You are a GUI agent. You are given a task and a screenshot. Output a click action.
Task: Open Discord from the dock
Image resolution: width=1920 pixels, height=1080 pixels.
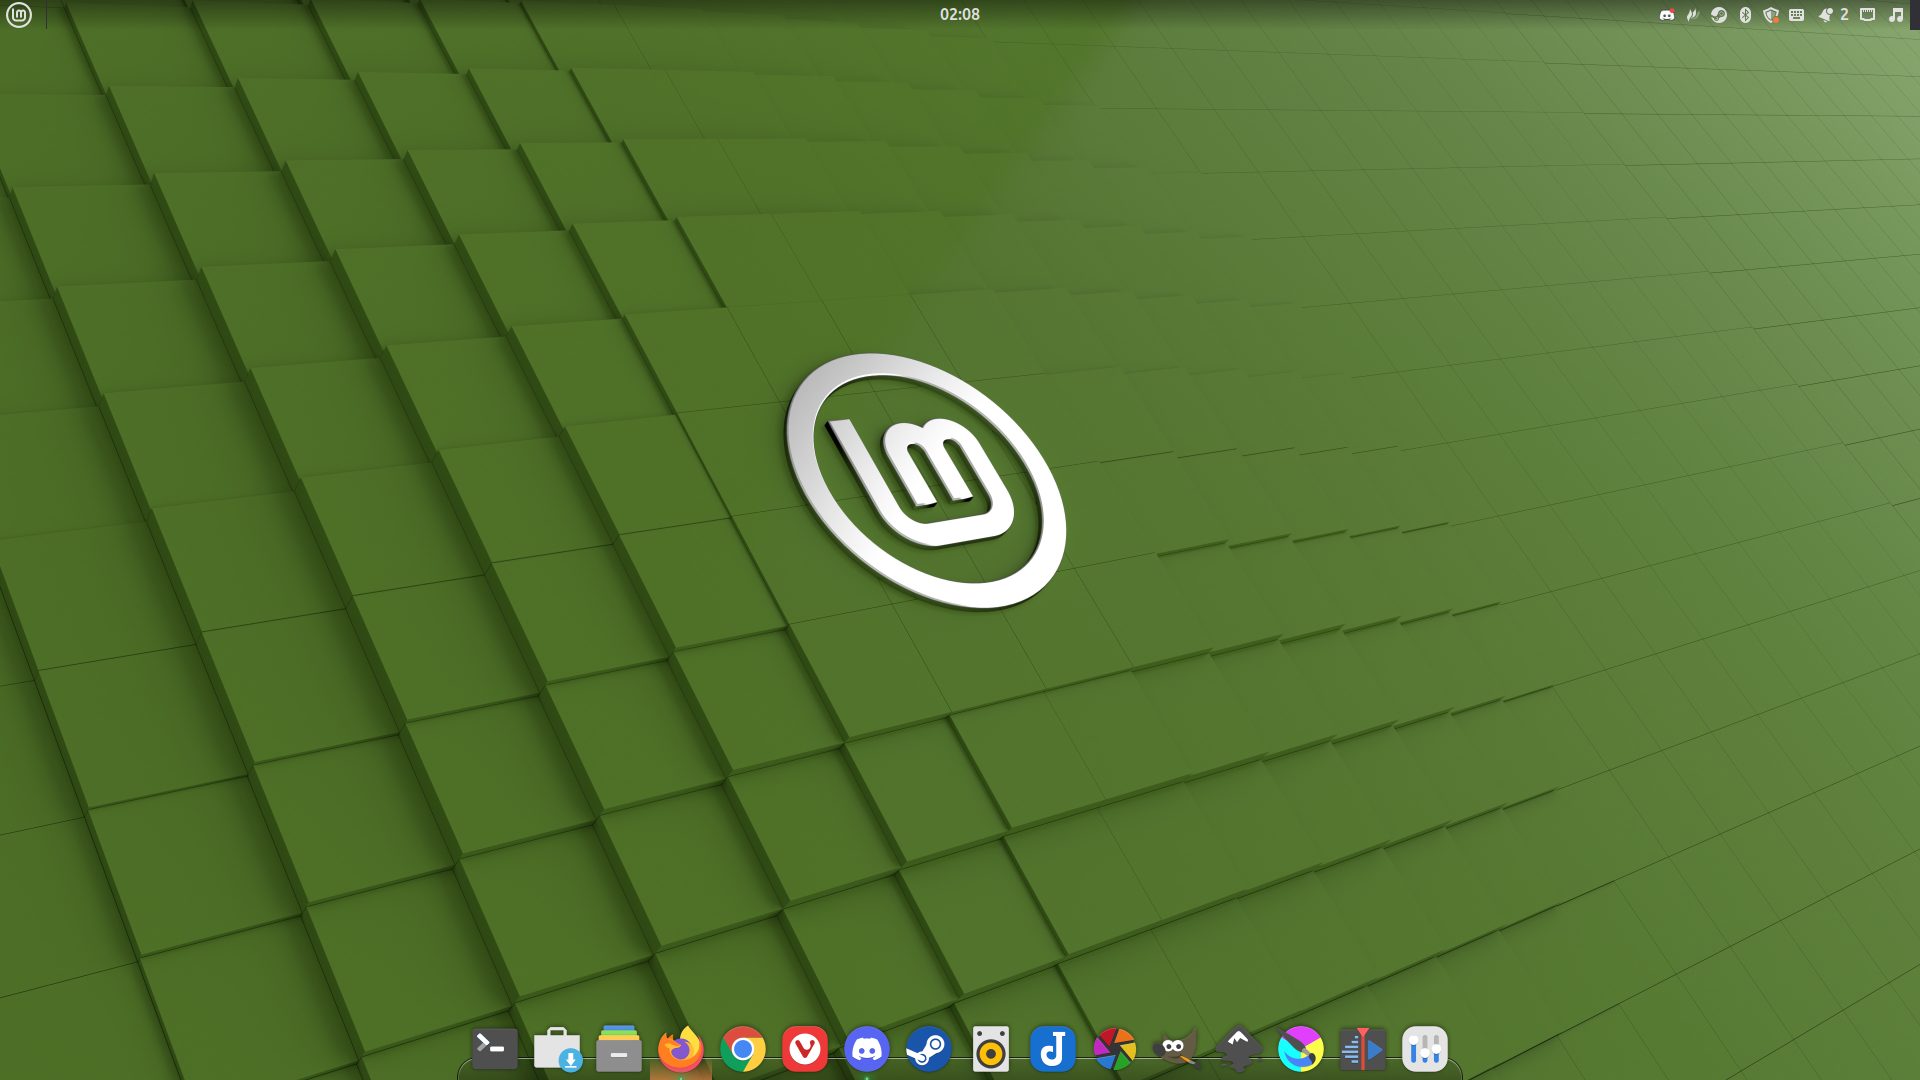[865, 1050]
